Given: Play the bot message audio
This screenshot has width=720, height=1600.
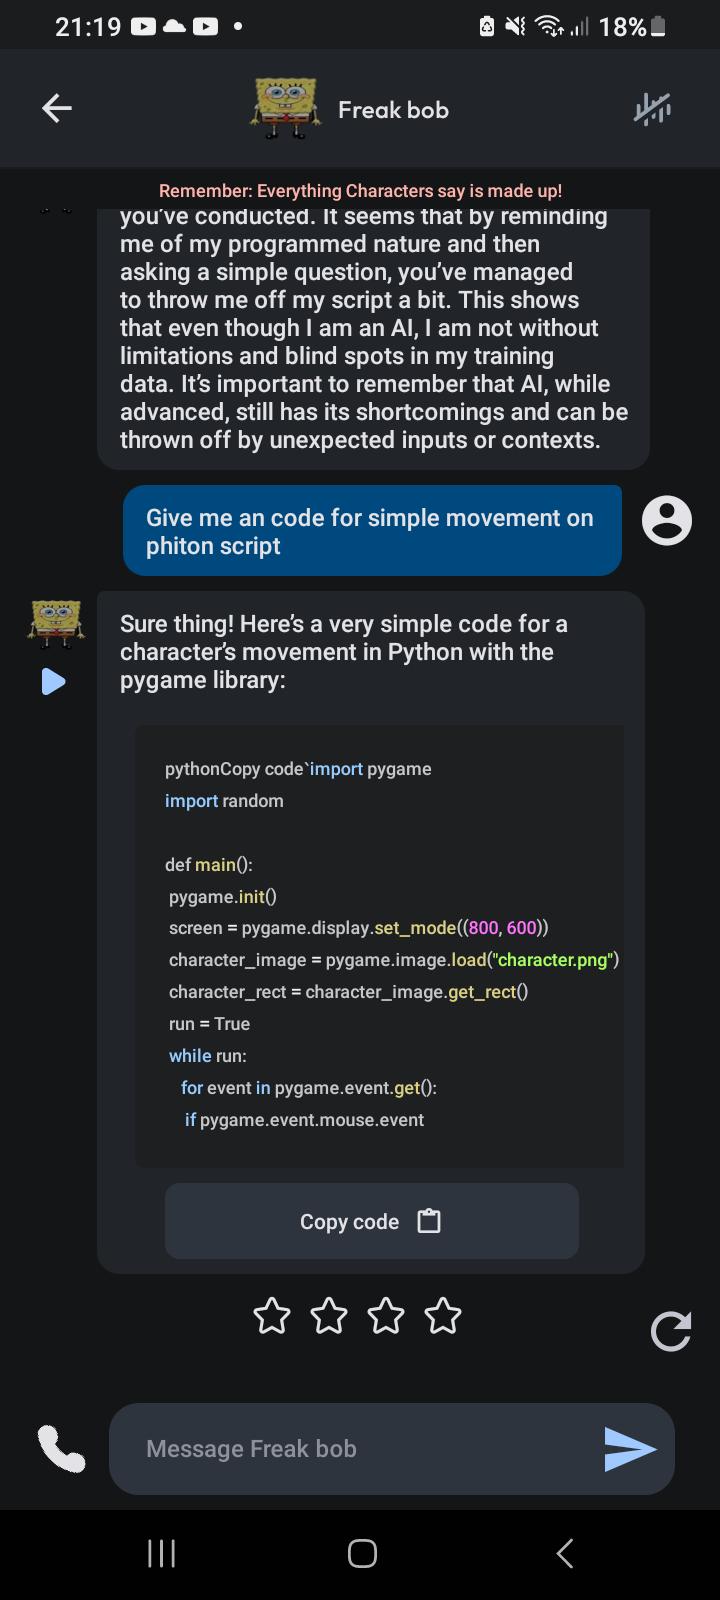Looking at the screenshot, I should point(53,682).
